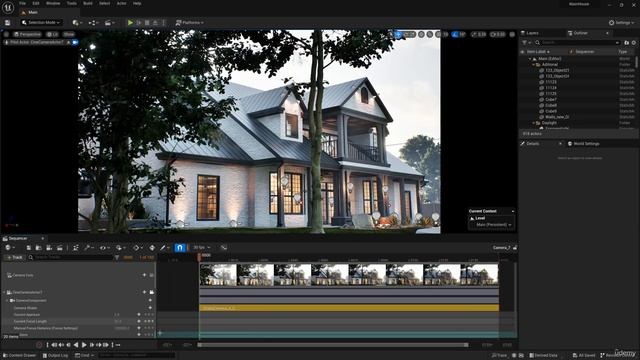
Task: Click the eject icon in main toolbar
Action: click(156, 22)
